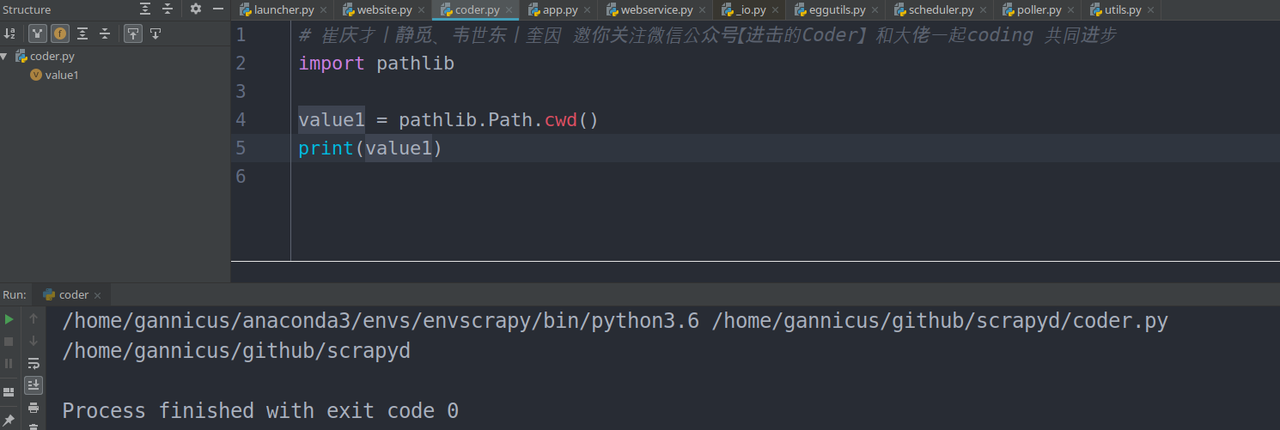Screen dimensions: 1280x430
Task: Toggle alphabetical sort in Structure toolbar
Action: click(x=9, y=33)
